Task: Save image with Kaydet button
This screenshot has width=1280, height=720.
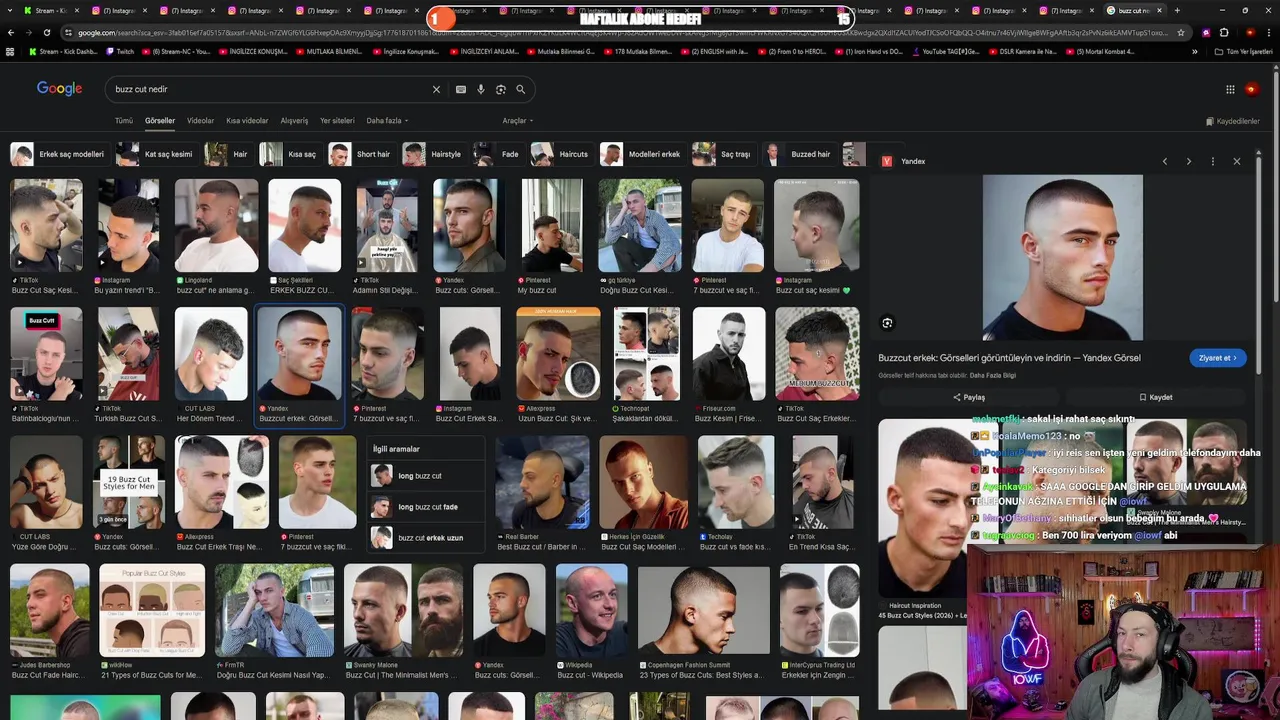Action: (x=1155, y=397)
